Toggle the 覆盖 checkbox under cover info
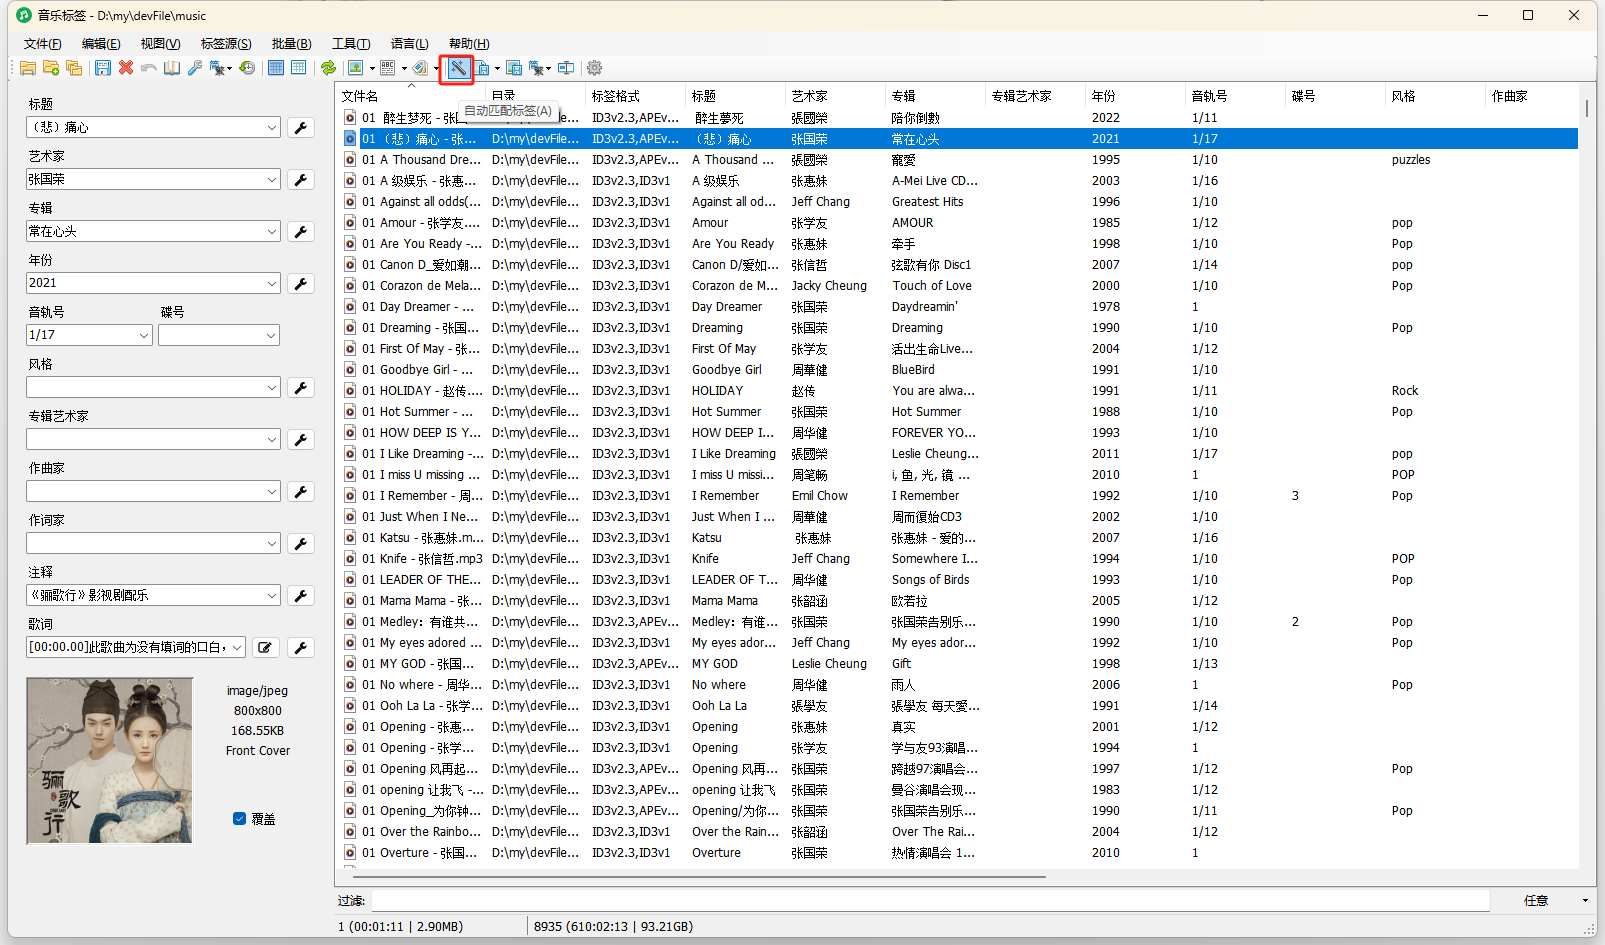 click(x=240, y=818)
